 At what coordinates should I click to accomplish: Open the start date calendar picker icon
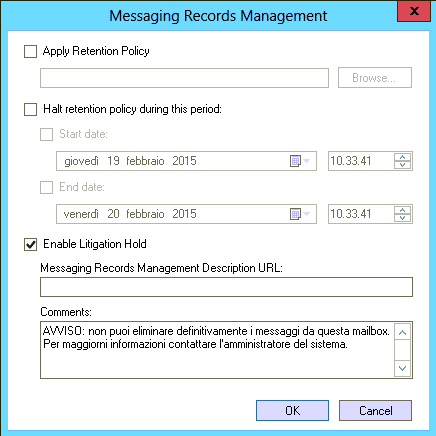299,161
